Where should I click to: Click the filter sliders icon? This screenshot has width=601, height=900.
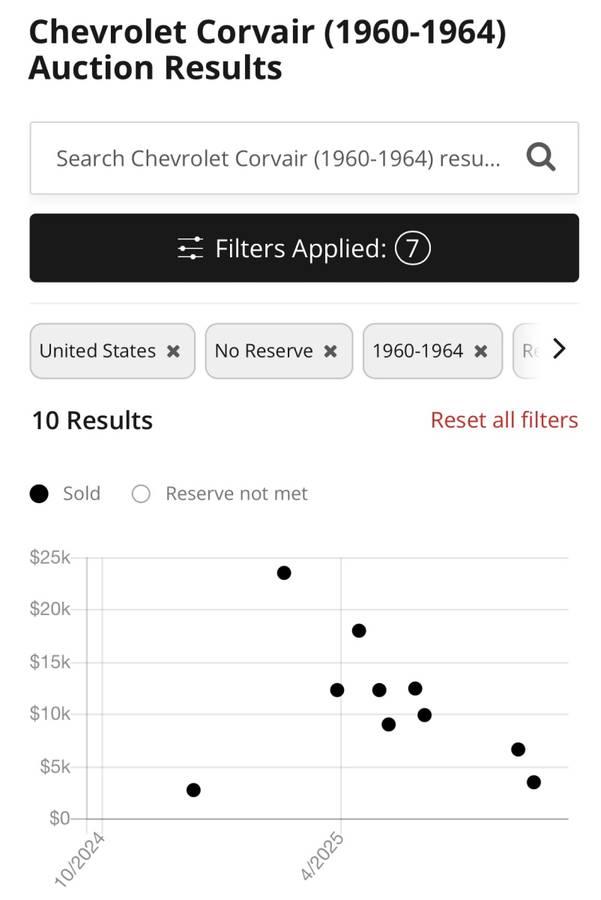coord(190,248)
